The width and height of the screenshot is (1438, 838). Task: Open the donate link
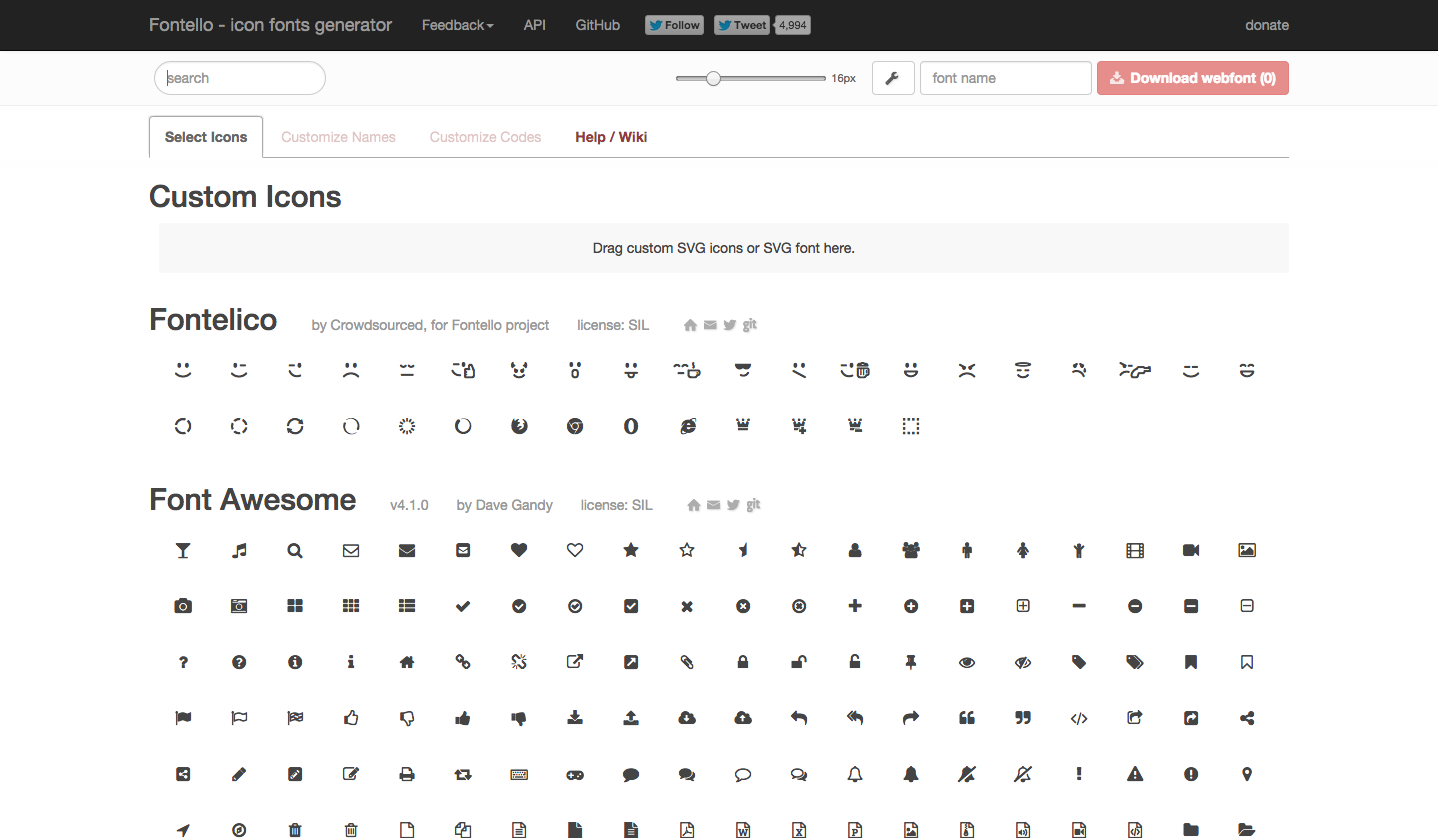click(x=1267, y=25)
